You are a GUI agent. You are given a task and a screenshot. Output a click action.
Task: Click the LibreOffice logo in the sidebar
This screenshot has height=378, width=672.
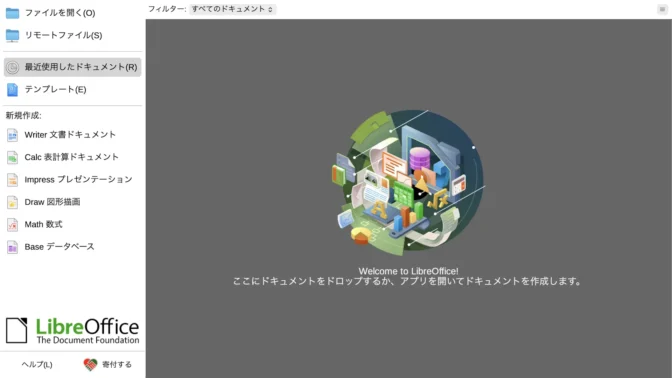point(72,330)
